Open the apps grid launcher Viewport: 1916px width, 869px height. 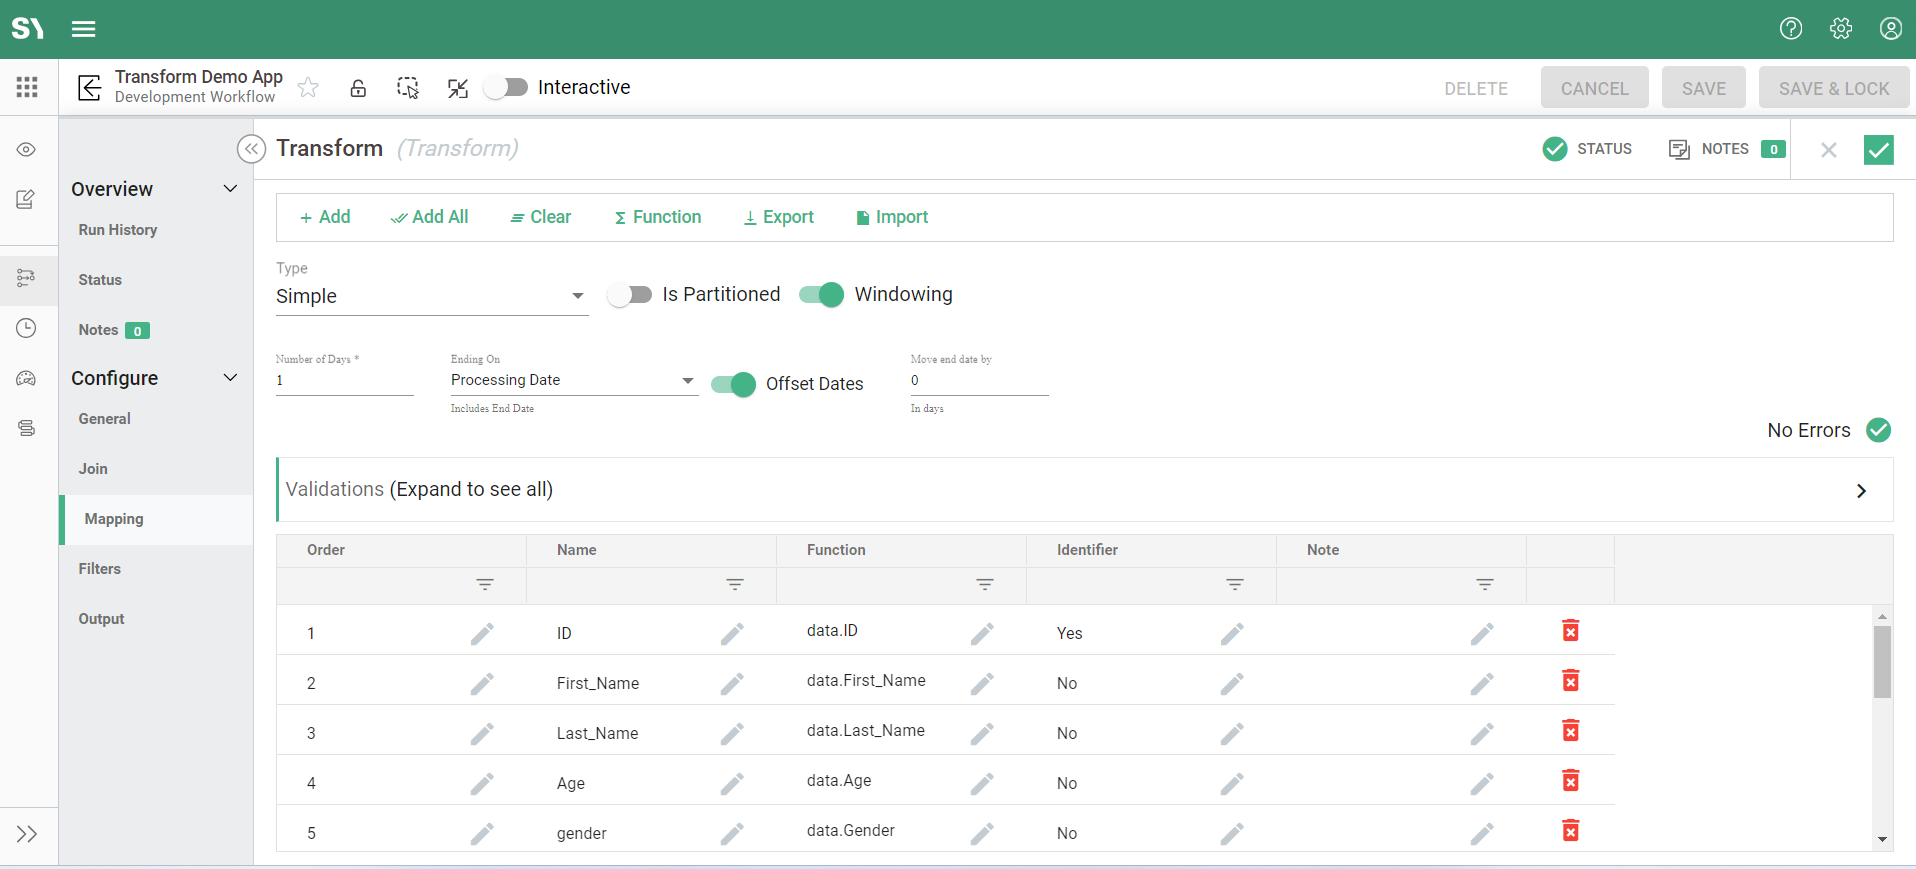click(x=27, y=87)
